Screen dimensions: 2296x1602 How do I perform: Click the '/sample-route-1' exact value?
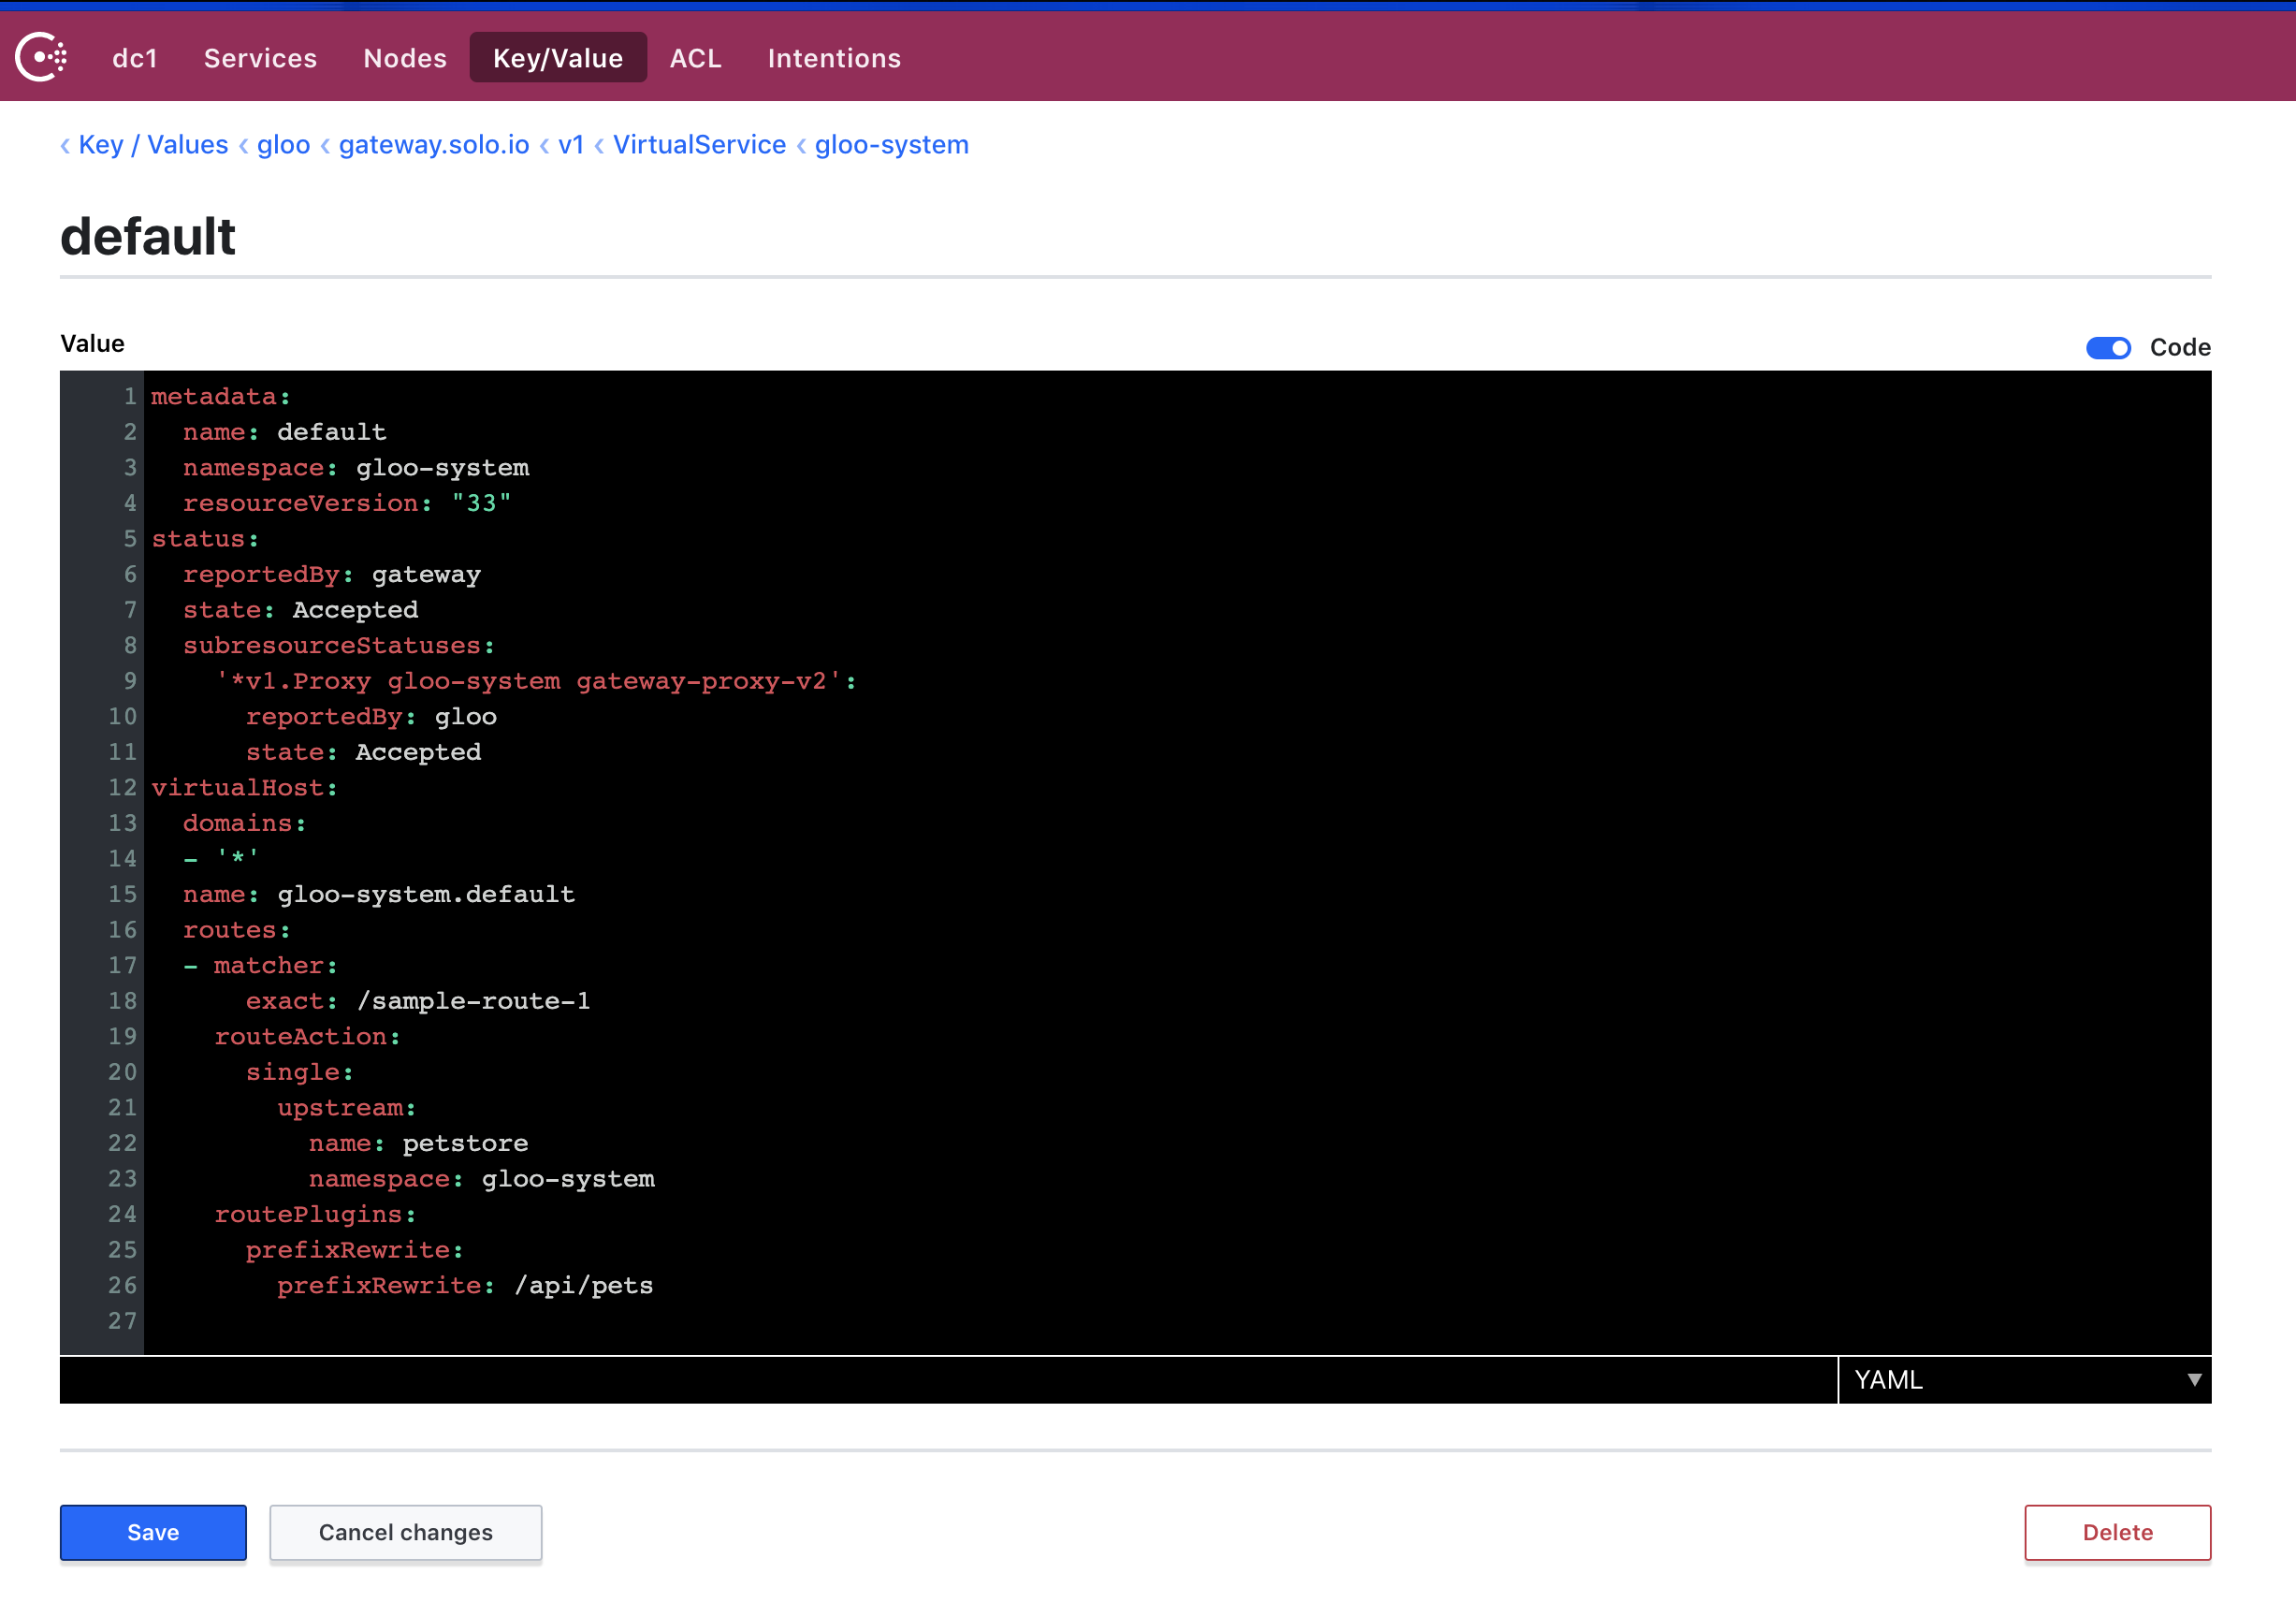click(473, 1001)
